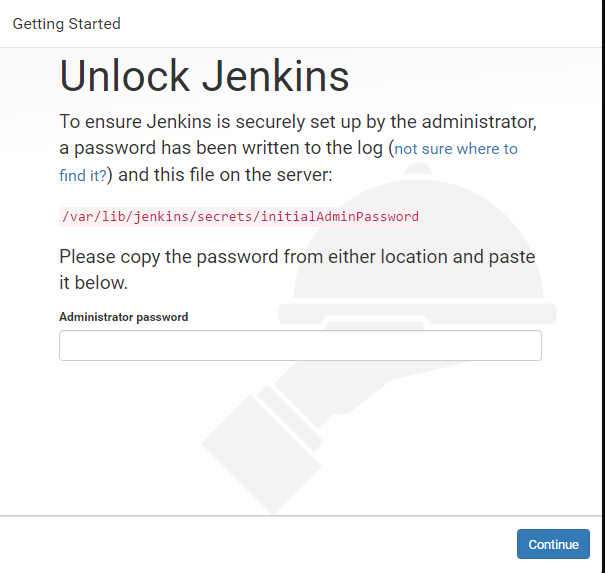The image size is (605, 573).
Task: Click the word "Jenkins" in the large heading
Action: coord(279,76)
